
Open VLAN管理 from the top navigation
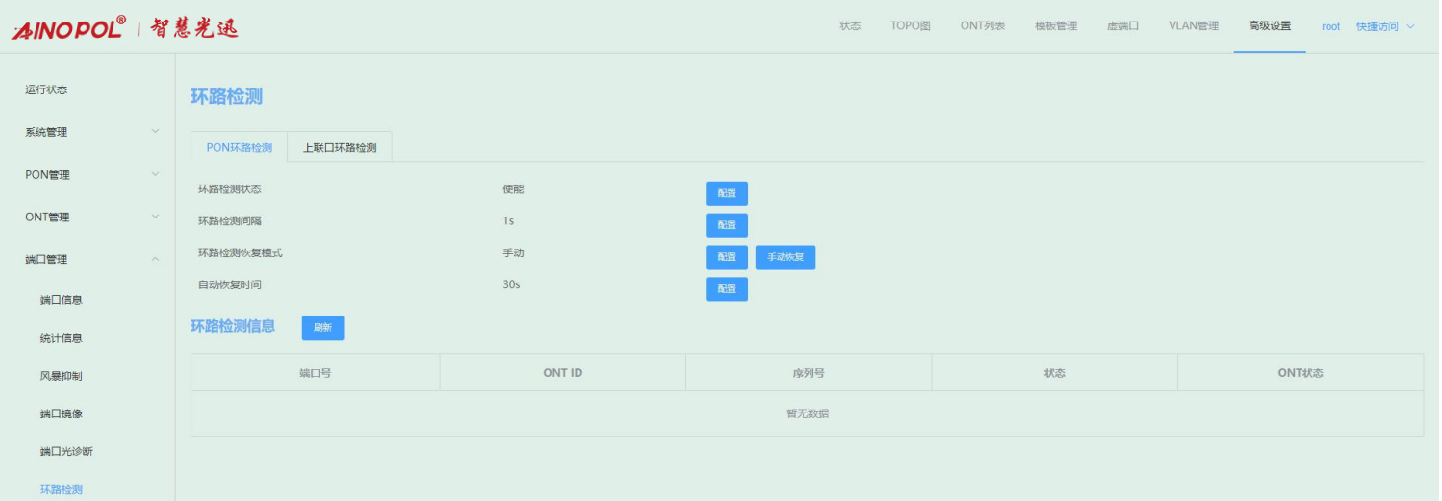point(1193,26)
